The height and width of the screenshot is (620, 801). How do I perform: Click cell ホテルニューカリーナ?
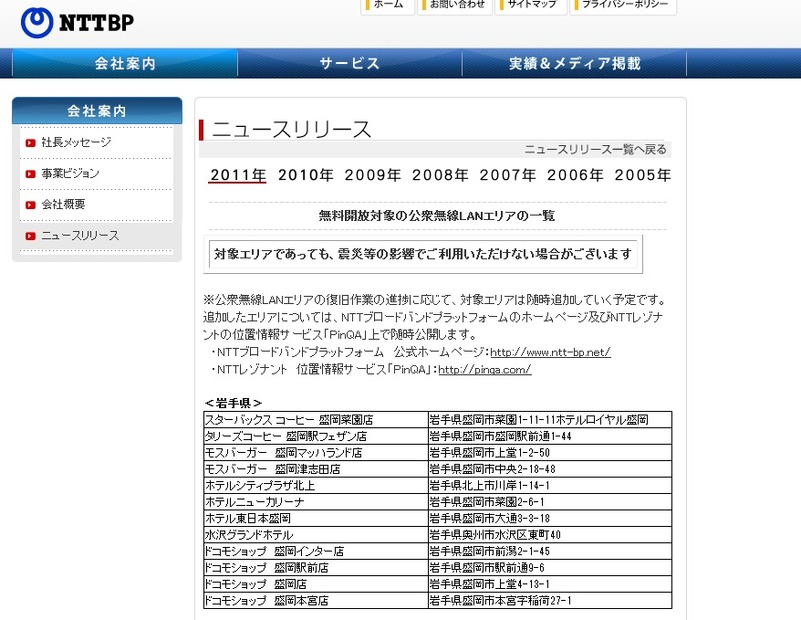tap(316, 502)
